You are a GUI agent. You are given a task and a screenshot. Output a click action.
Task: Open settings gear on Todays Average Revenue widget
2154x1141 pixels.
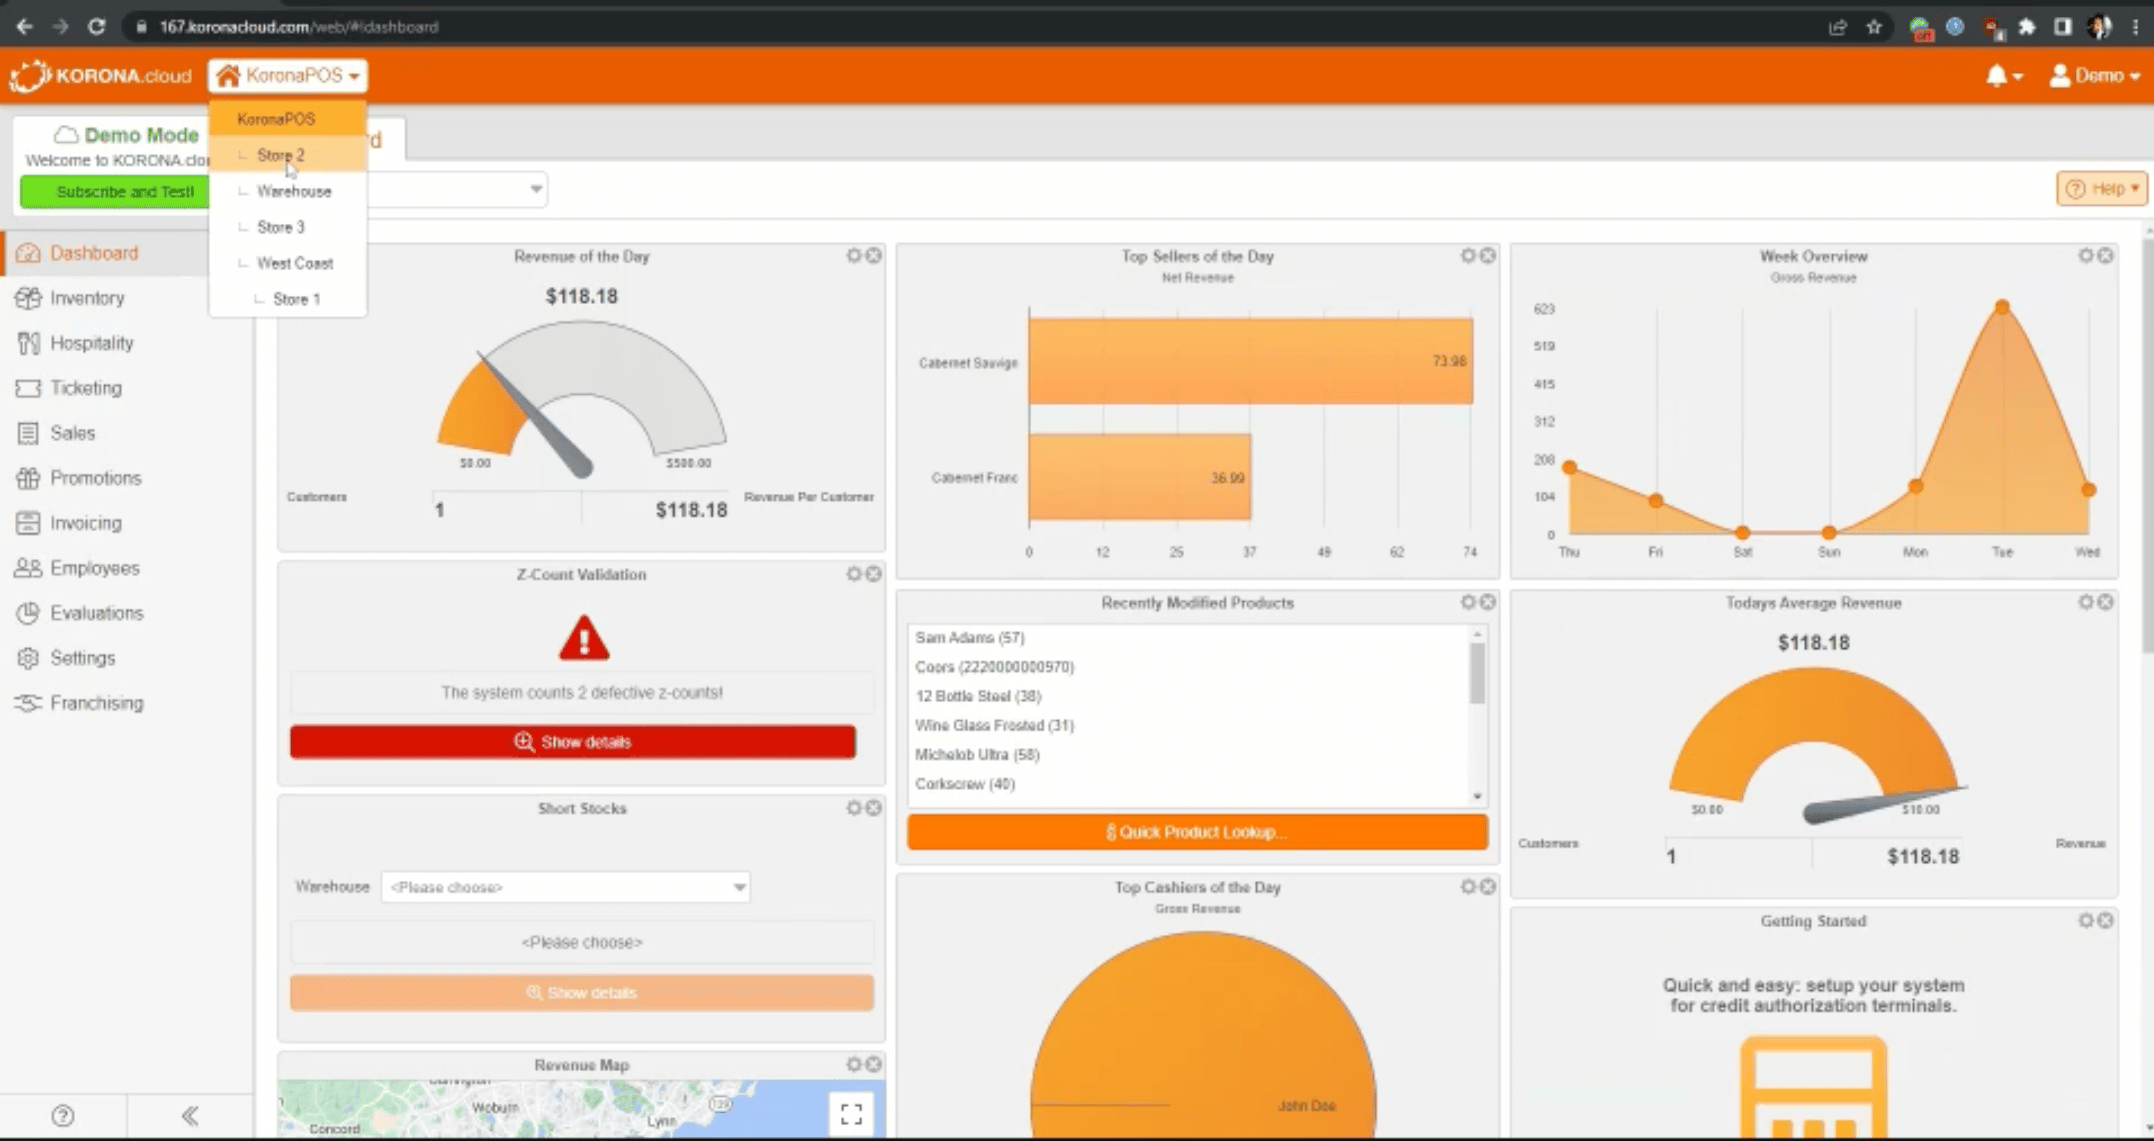tap(2086, 602)
